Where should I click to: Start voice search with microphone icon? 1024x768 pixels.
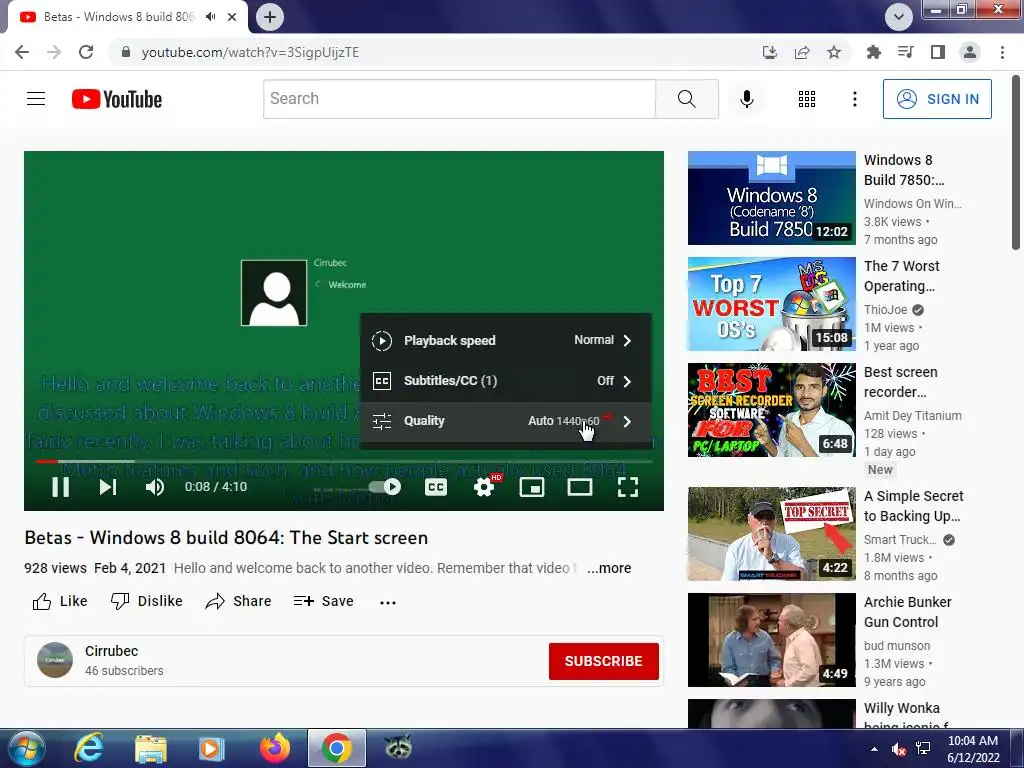click(x=746, y=99)
